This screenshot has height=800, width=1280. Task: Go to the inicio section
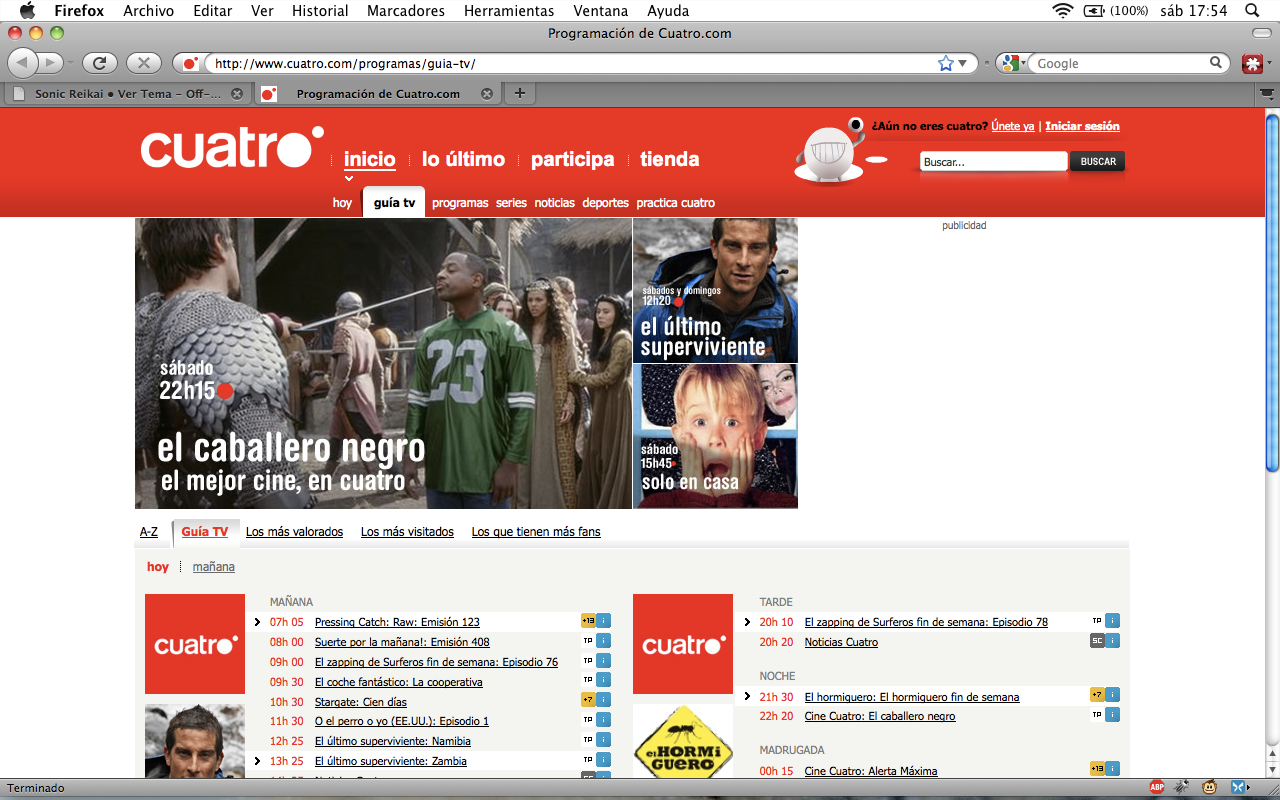(370, 159)
